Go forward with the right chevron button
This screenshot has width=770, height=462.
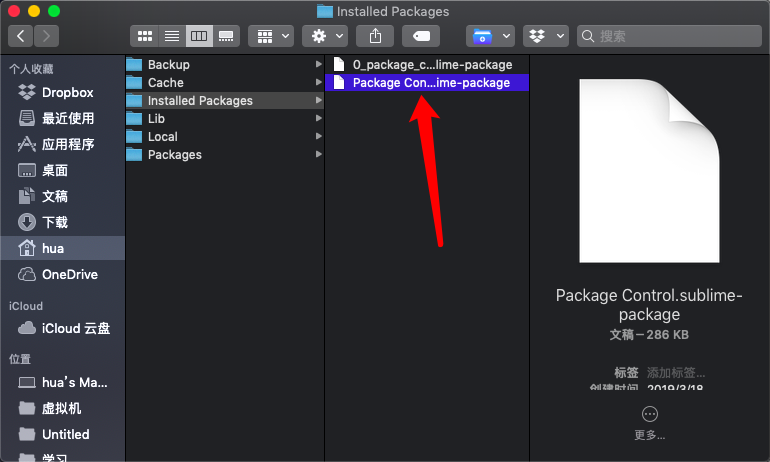pos(46,36)
